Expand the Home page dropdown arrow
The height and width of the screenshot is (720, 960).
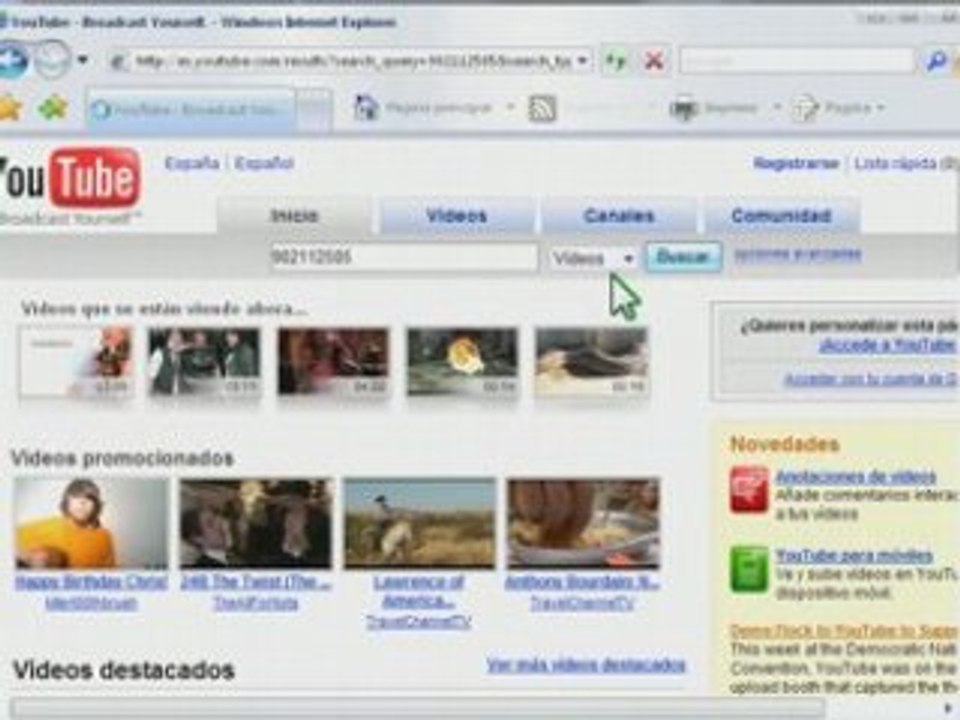point(510,108)
